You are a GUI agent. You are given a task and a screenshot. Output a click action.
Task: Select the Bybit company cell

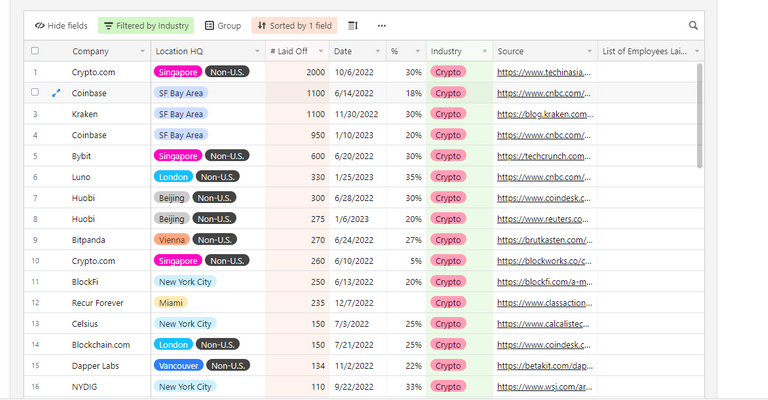[x=107, y=156]
